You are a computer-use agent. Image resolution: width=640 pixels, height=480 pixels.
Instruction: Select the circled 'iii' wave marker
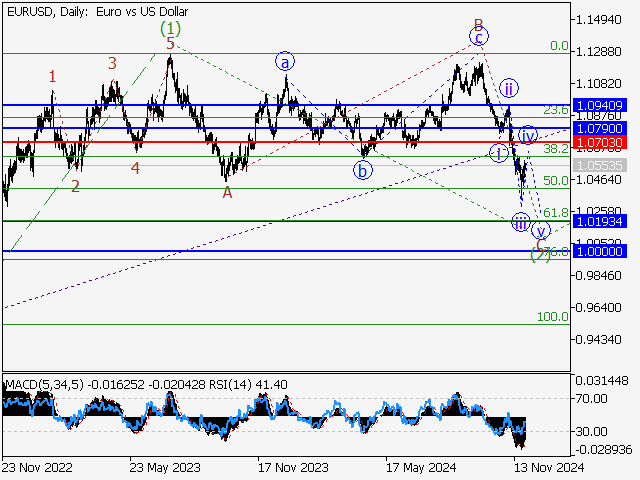520,222
